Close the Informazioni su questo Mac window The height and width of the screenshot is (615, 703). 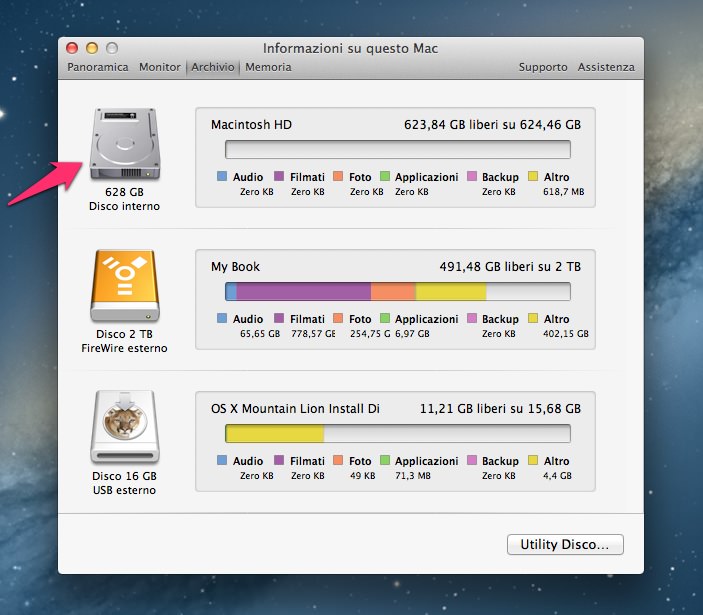(72, 48)
